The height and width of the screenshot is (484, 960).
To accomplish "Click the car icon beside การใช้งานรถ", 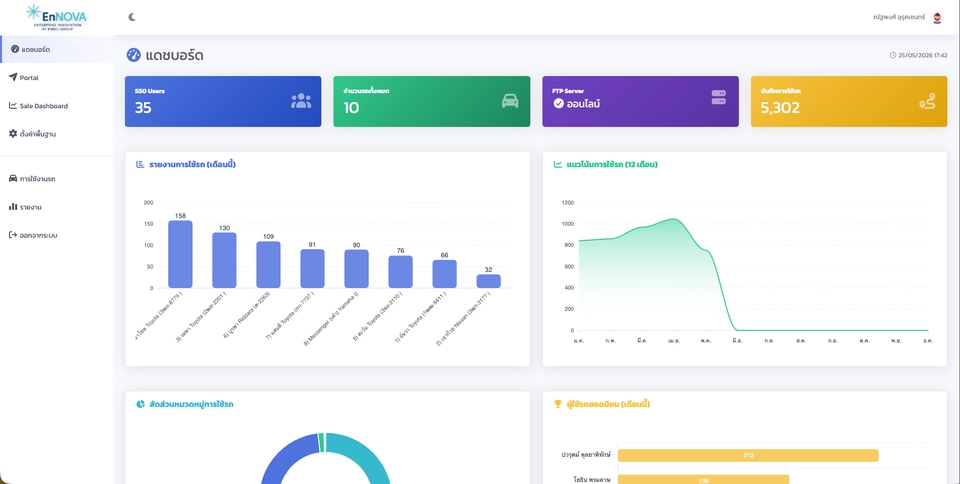I will tap(13, 178).
